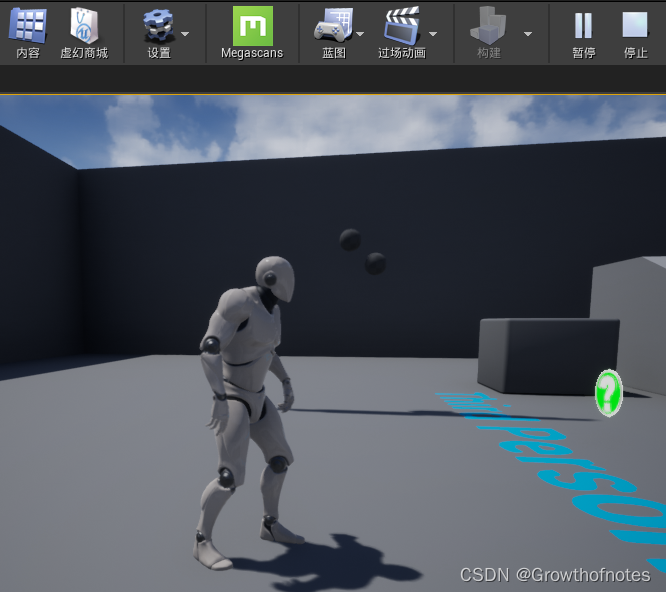The height and width of the screenshot is (592, 666).
Task: Click the 设置 settings gear icon
Action: pos(158,26)
